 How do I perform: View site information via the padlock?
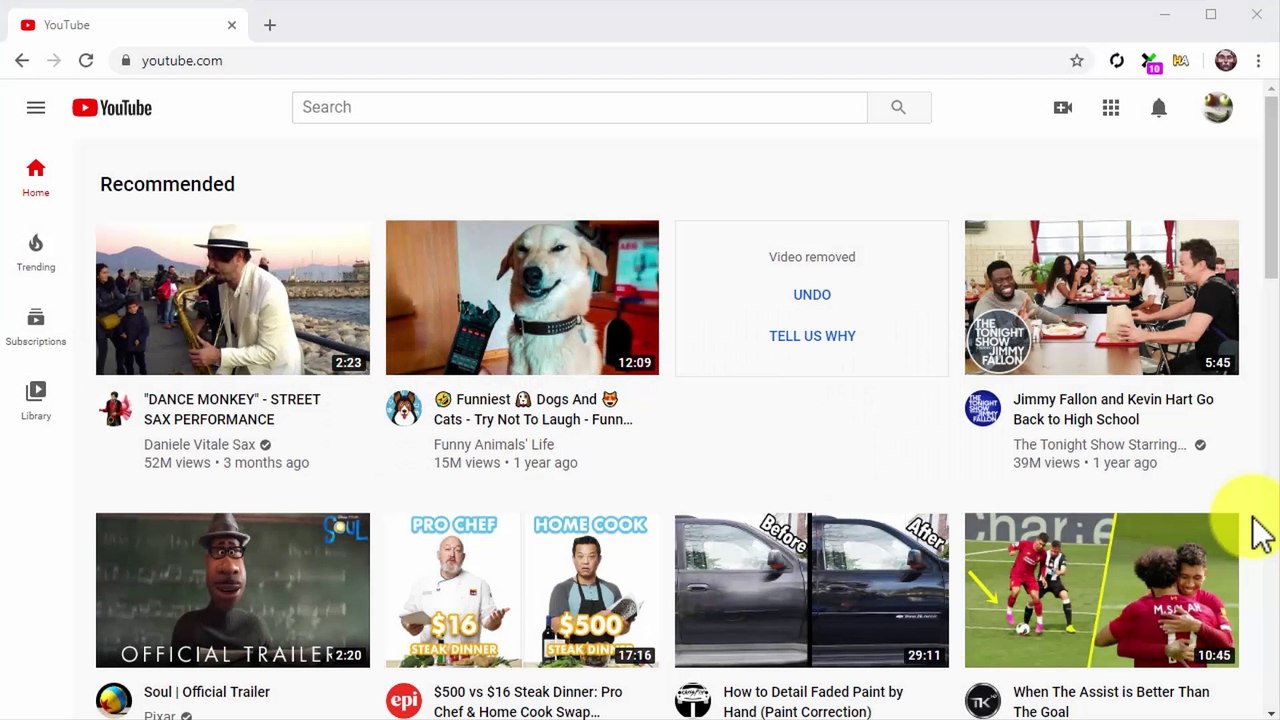(126, 61)
